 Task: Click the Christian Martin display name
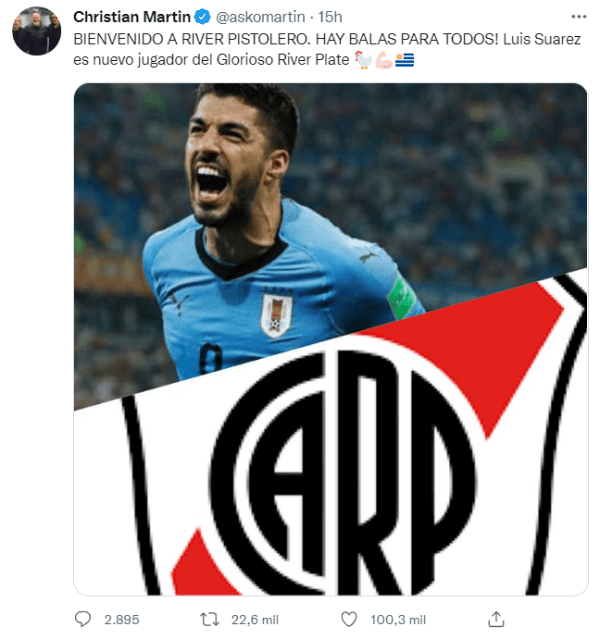point(132,17)
